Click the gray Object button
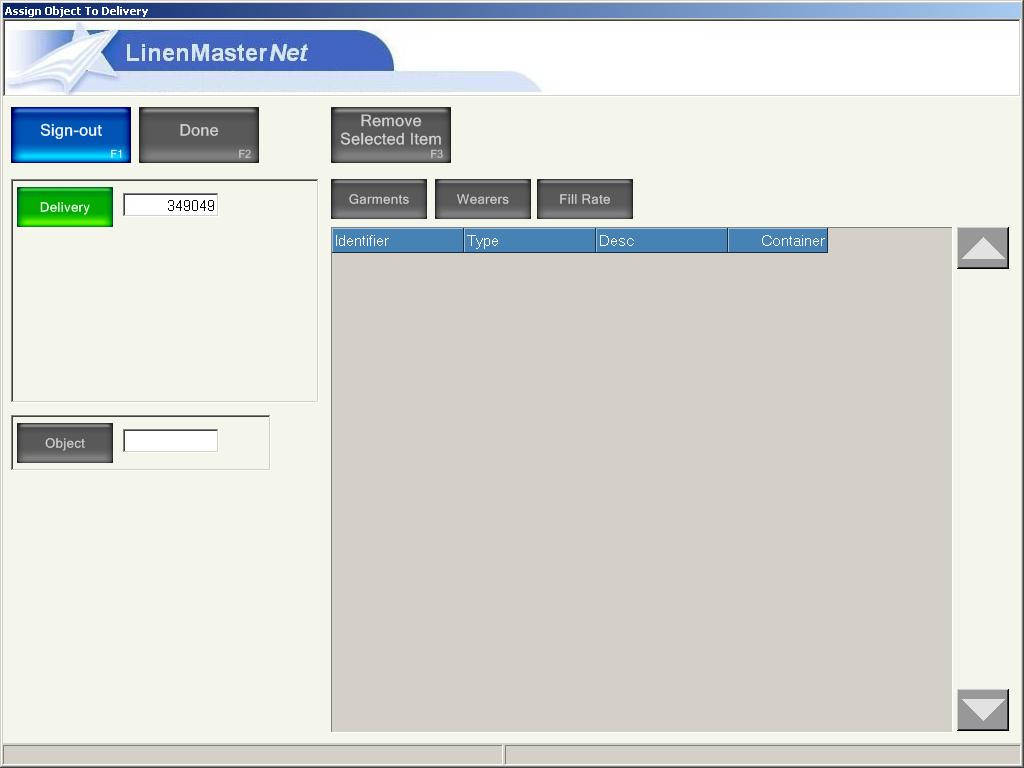1024x768 pixels. point(65,443)
